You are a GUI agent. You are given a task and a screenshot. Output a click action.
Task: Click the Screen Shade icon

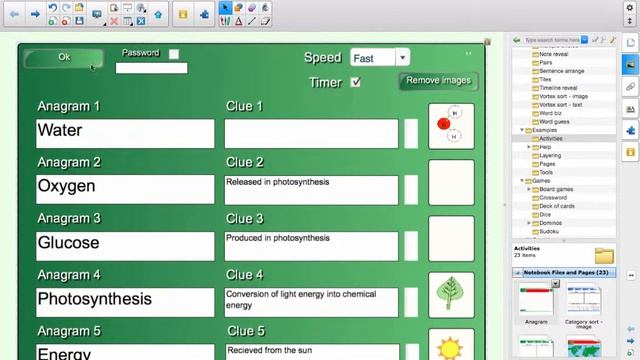[128, 8]
